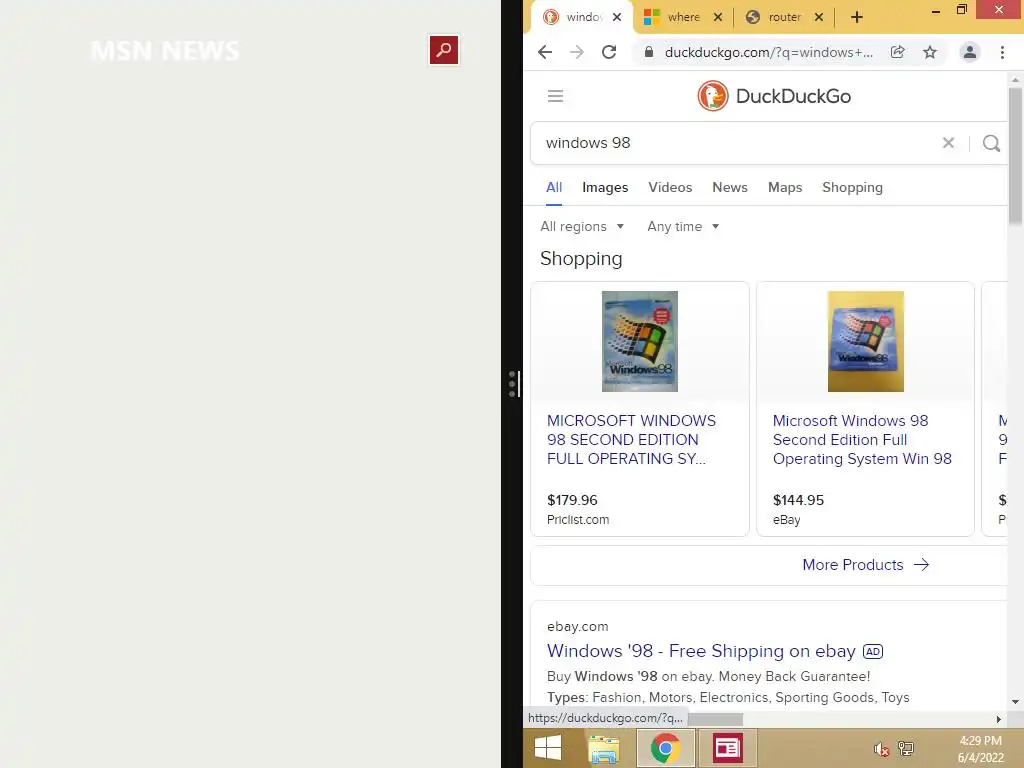Open a new Chrome tab

857,18
